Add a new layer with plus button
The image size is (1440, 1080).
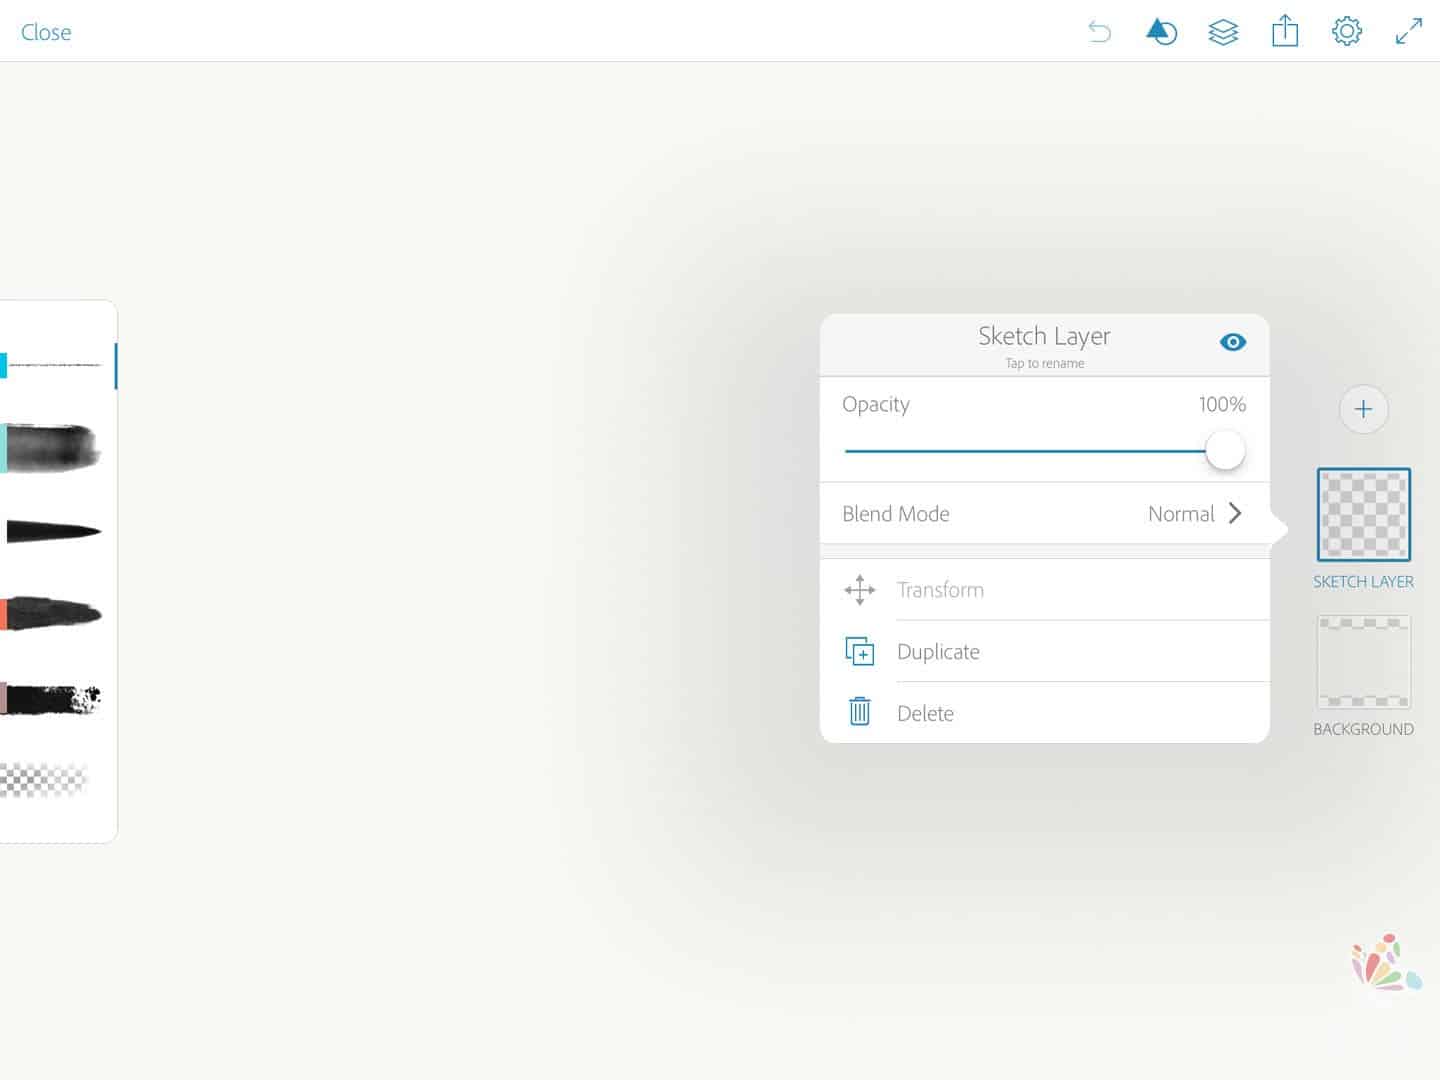pos(1363,409)
